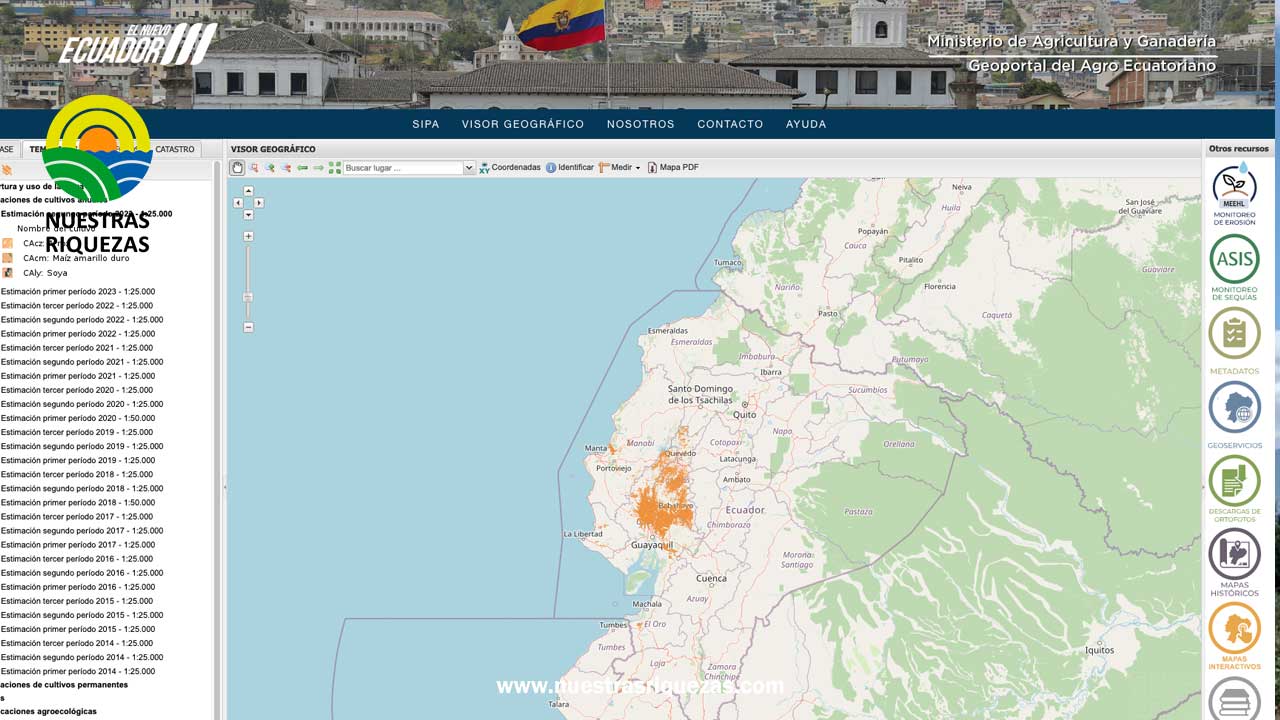Open the Buscar lugar dropdown arrow
Viewport: 1280px width, 720px height.
pyautogui.click(x=469, y=167)
